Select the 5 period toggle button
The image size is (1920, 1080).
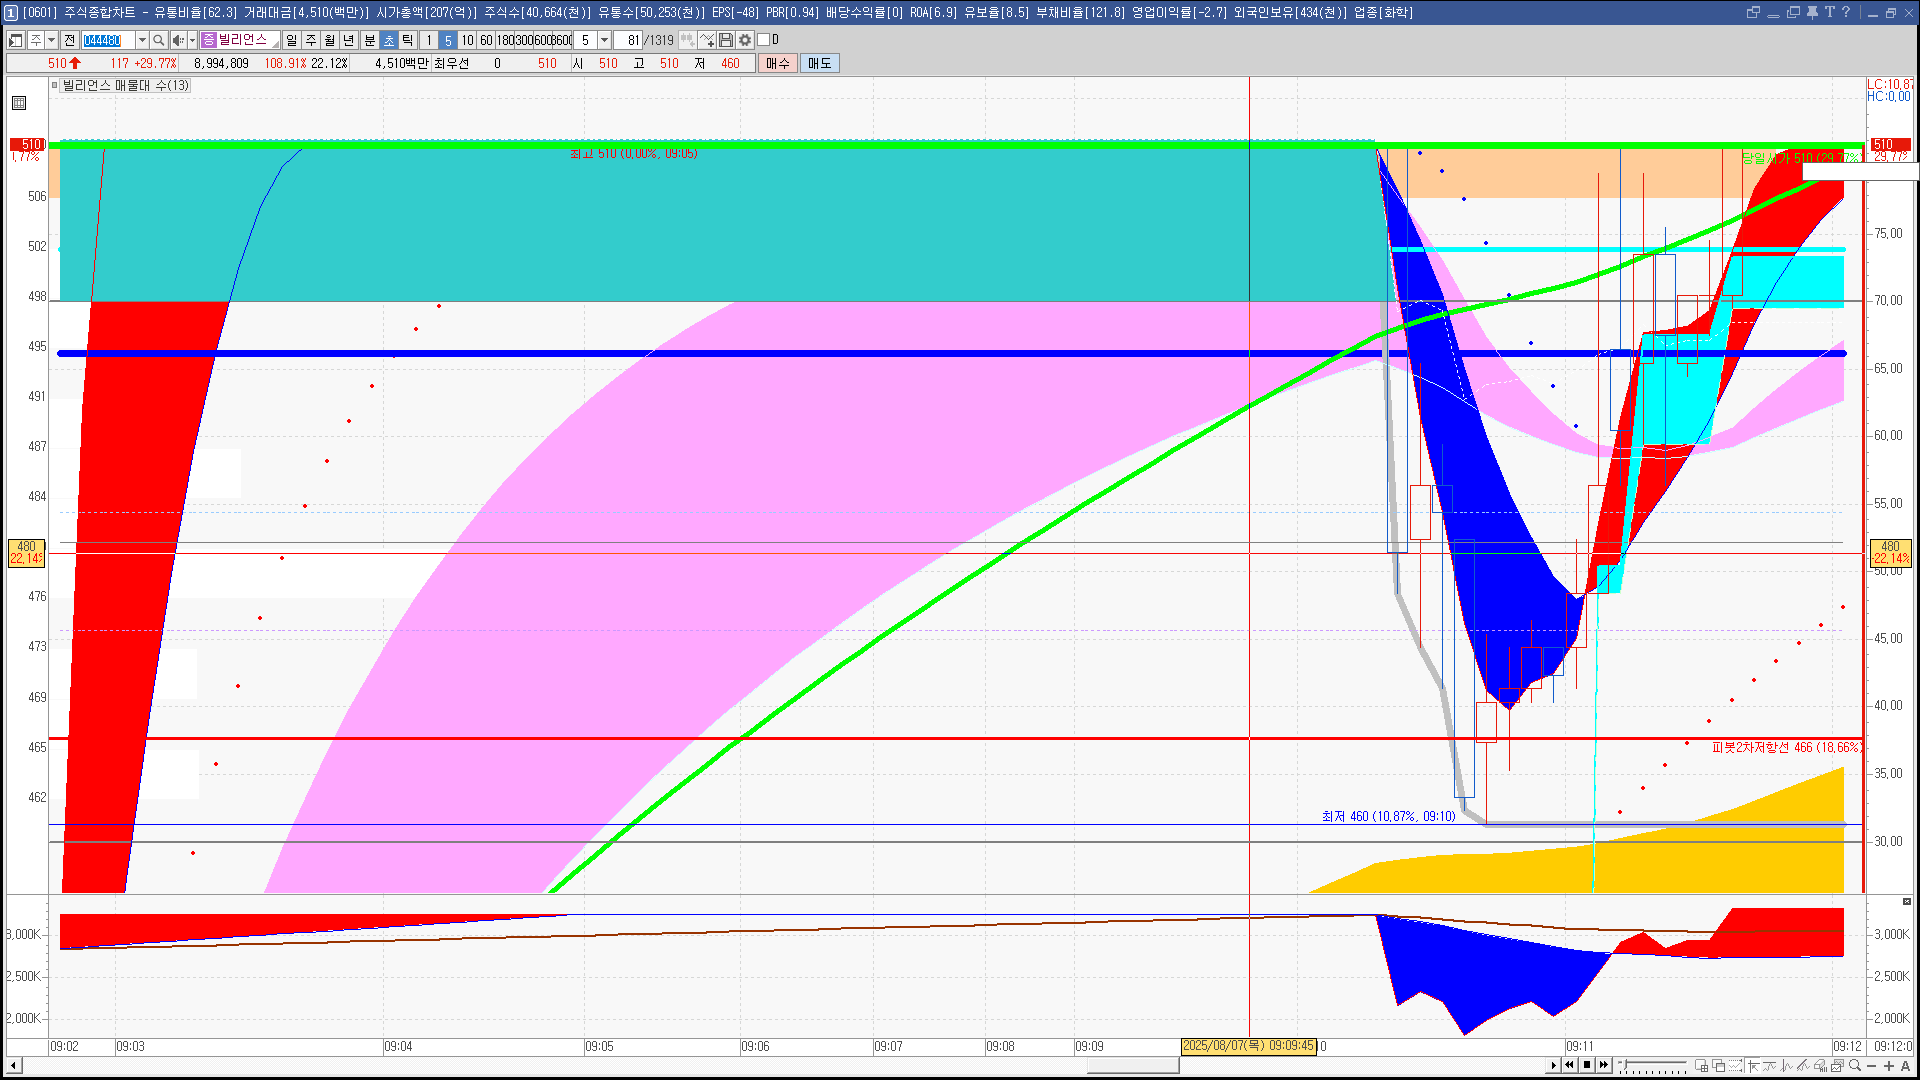(447, 40)
